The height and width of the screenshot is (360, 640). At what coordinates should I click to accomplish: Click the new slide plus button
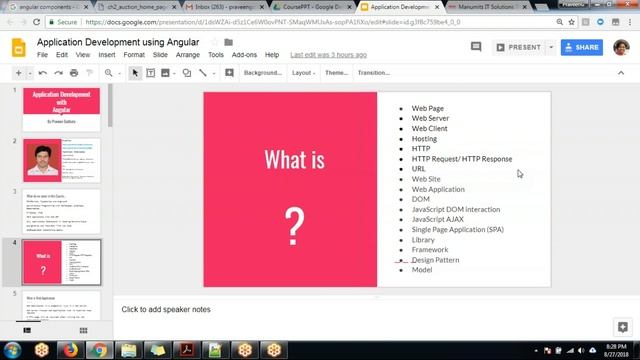(x=18, y=73)
